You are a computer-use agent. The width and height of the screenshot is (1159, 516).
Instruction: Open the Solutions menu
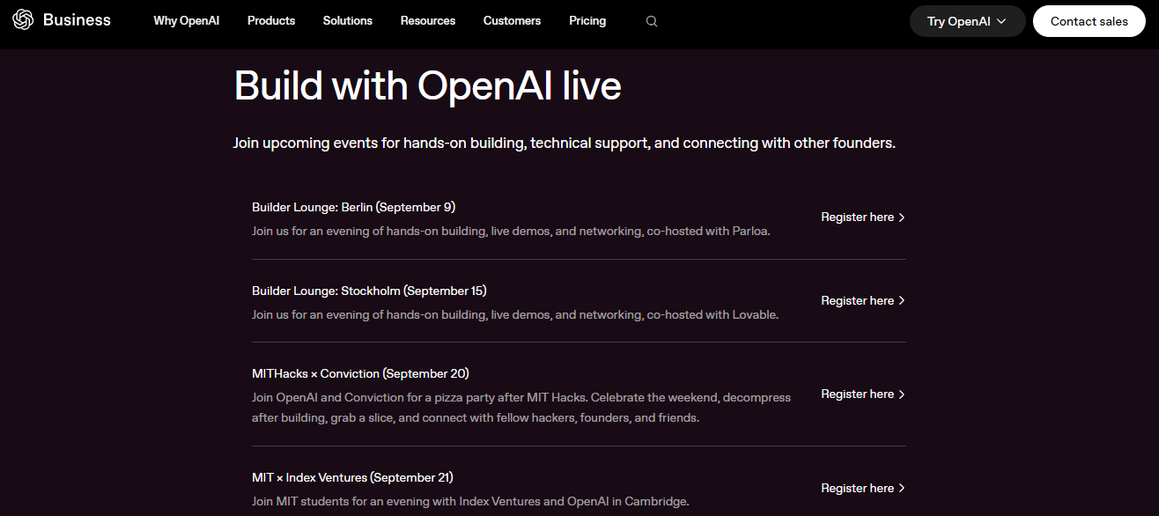click(347, 21)
